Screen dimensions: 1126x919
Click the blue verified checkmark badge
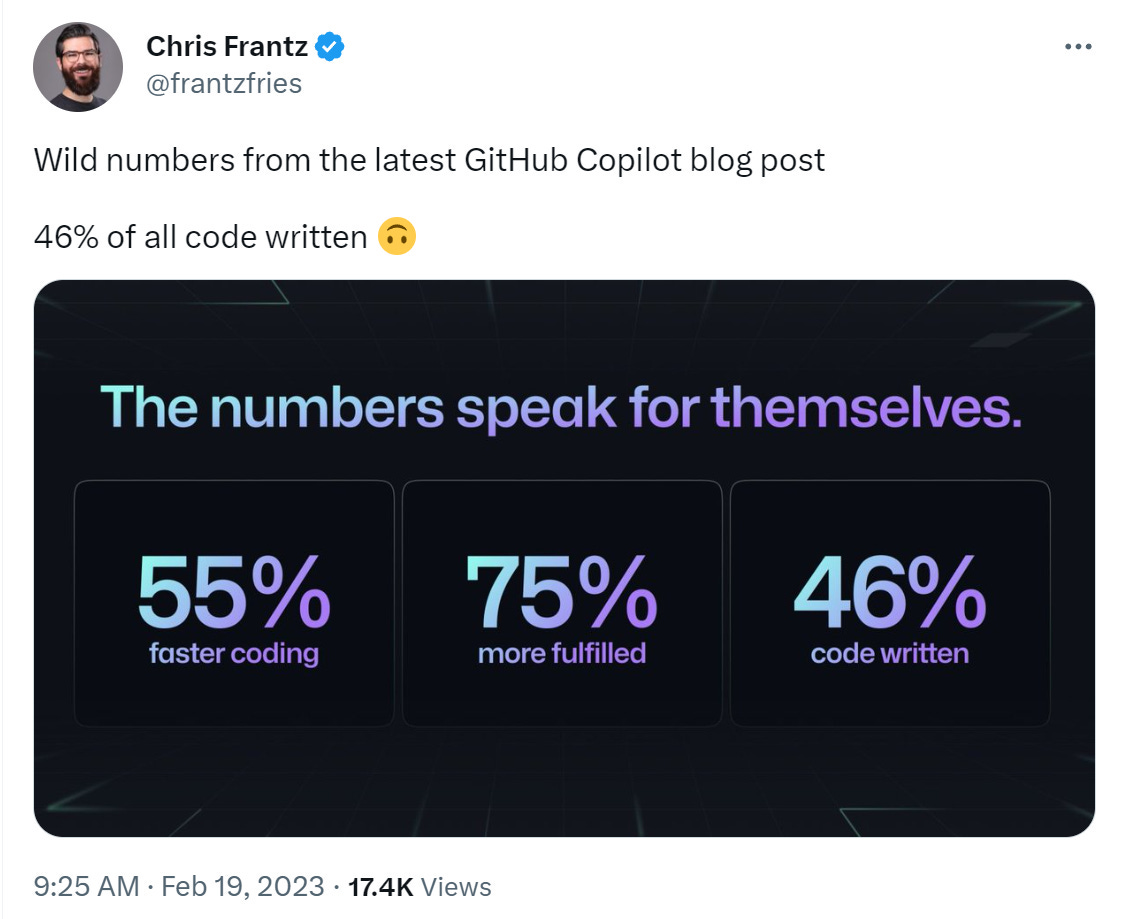click(x=331, y=46)
